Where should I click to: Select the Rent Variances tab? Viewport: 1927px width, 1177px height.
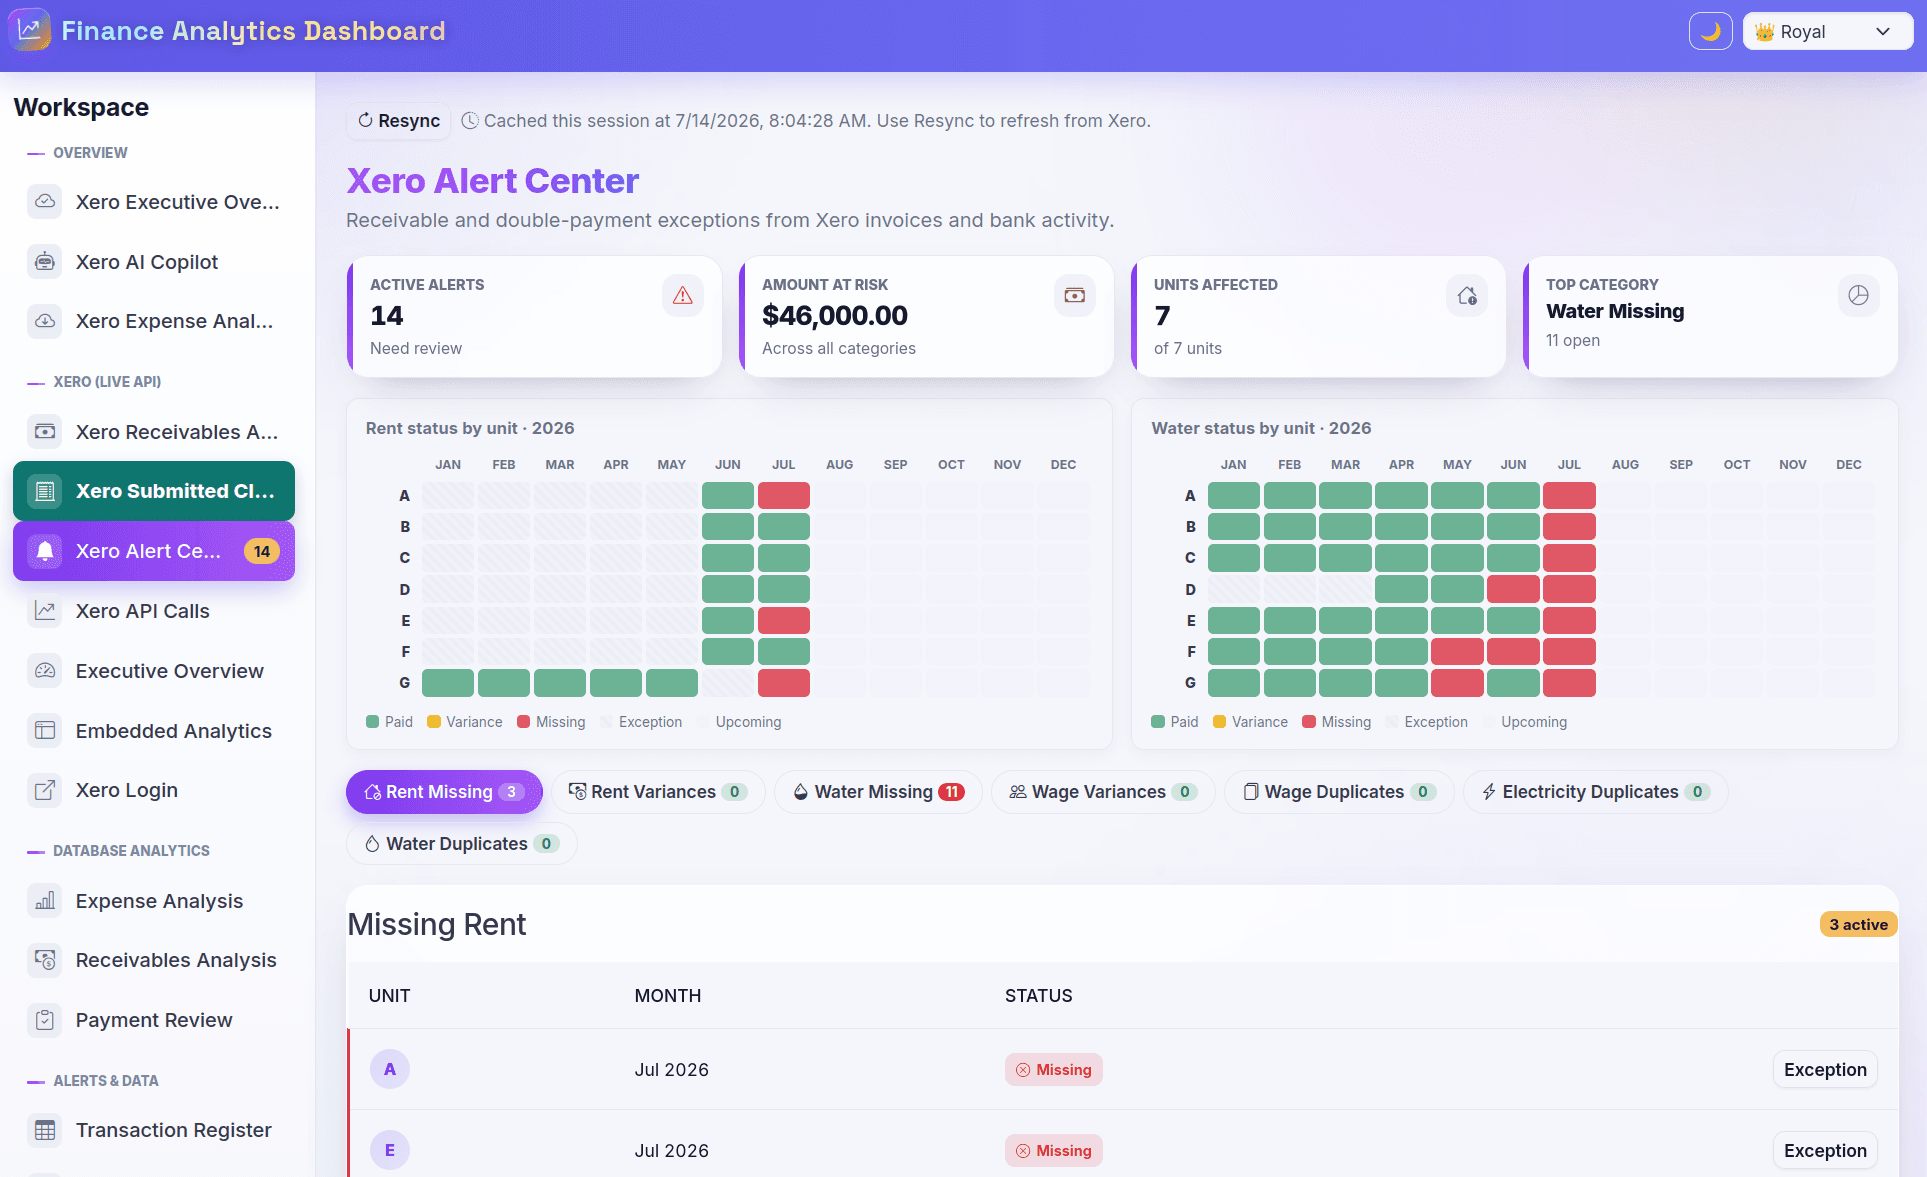click(658, 792)
